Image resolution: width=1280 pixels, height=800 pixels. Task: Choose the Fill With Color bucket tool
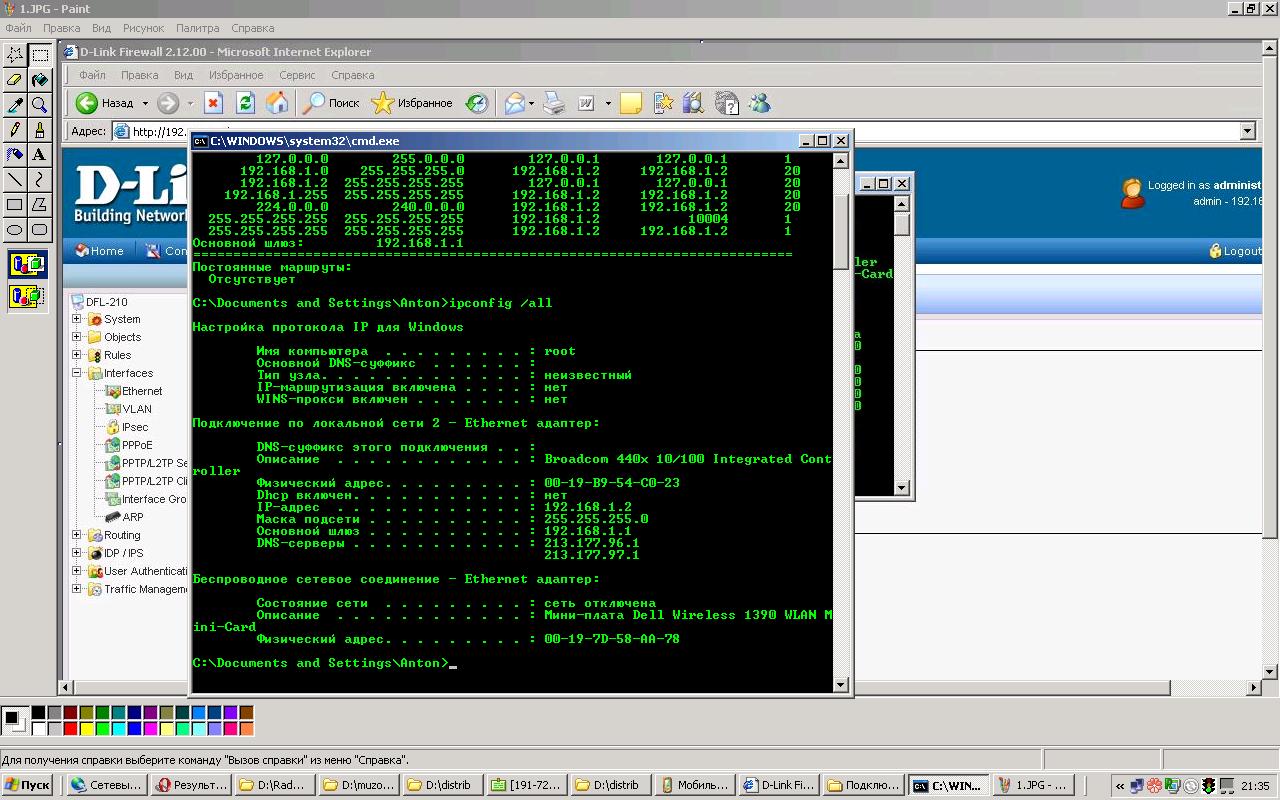[39, 80]
